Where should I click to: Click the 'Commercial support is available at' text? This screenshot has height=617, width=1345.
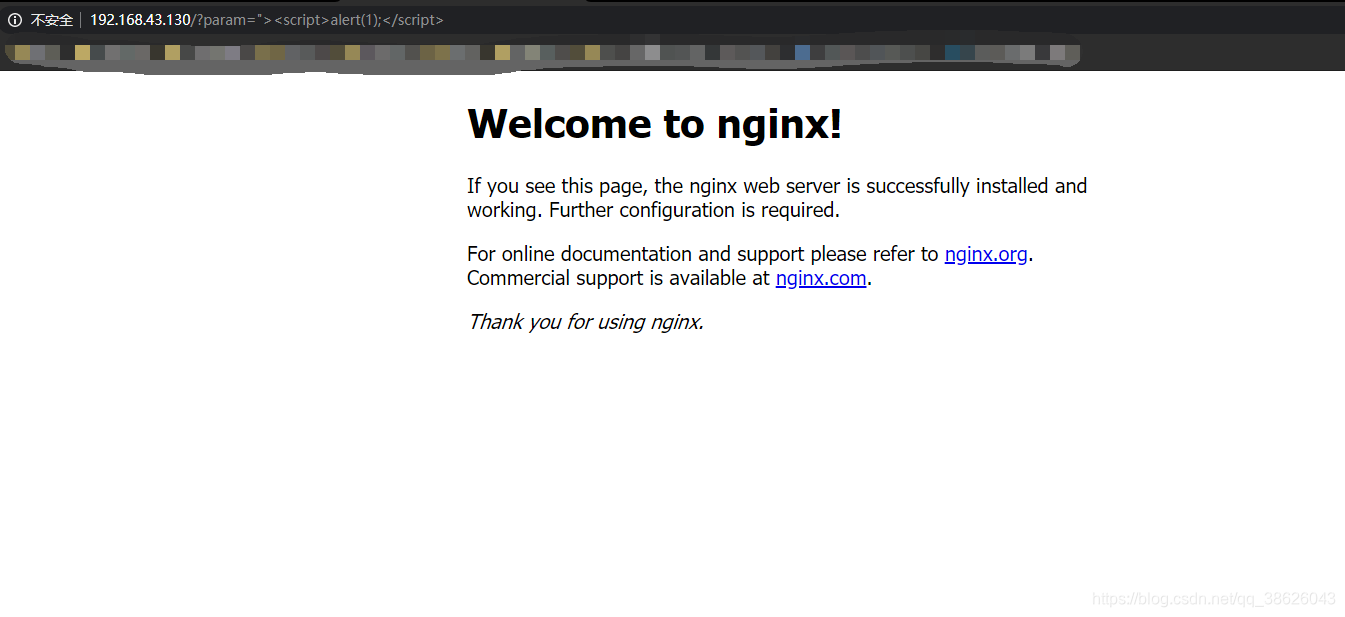[x=619, y=278]
